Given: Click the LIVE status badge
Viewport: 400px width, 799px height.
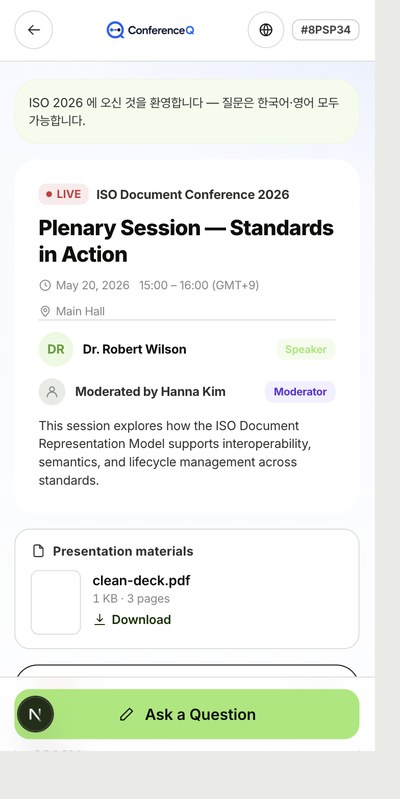Looking at the screenshot, I should pos(64,194).
